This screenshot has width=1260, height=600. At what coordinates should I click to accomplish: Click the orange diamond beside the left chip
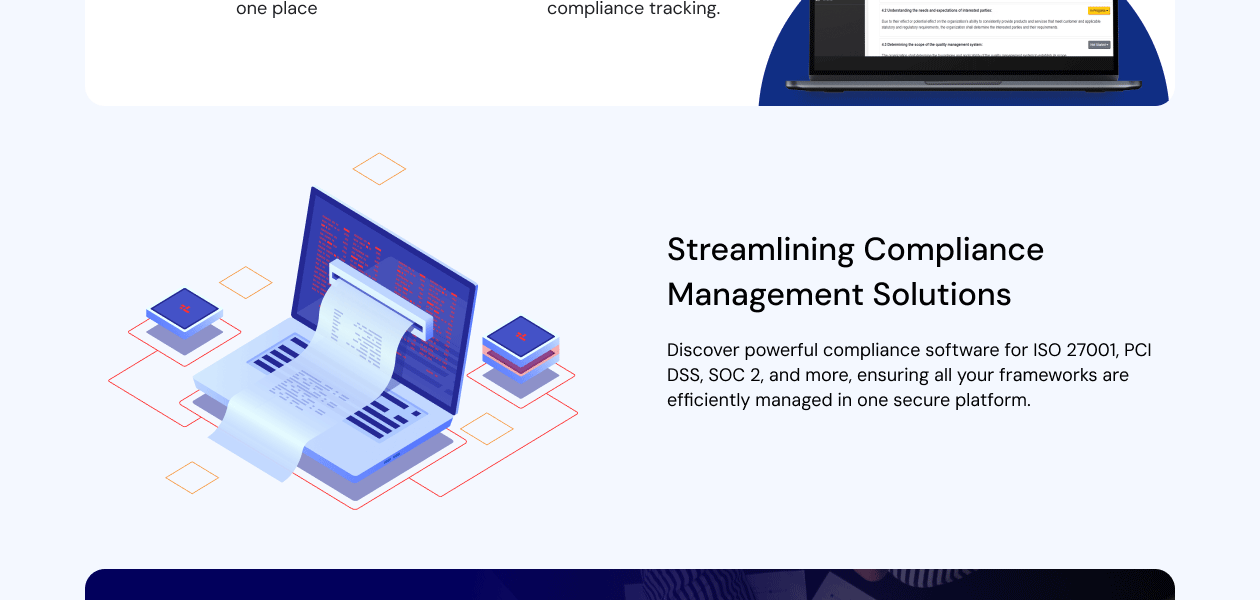pyautogui.click(x=246, y=282)
